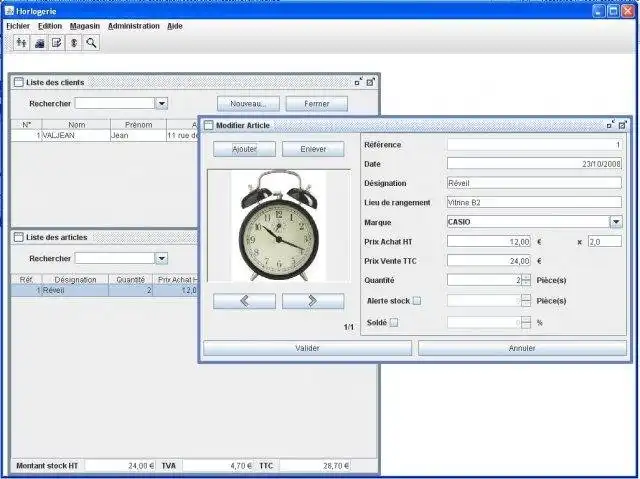Image resolution: width=640 pixels, height=479 pixels.
Task: Click the Alerte stock spinner arrows
Action: [526, 301]
